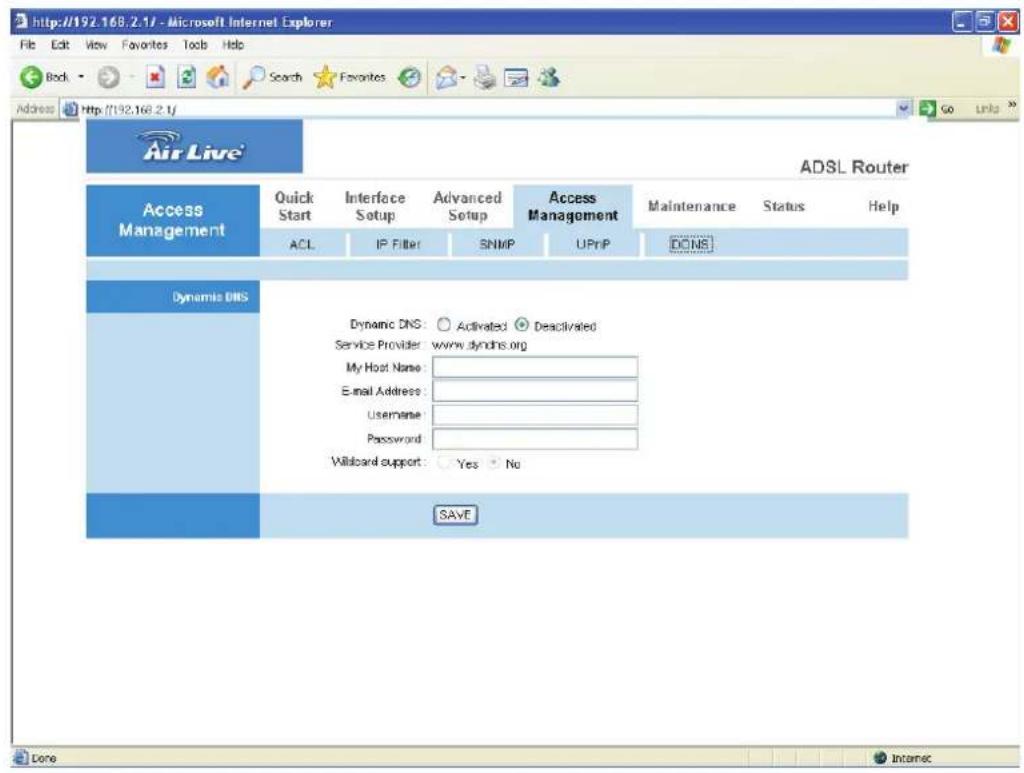Open the ACL sub-tab
Image resolution: width=1024 pixels, height=773 pixels.
302,244
